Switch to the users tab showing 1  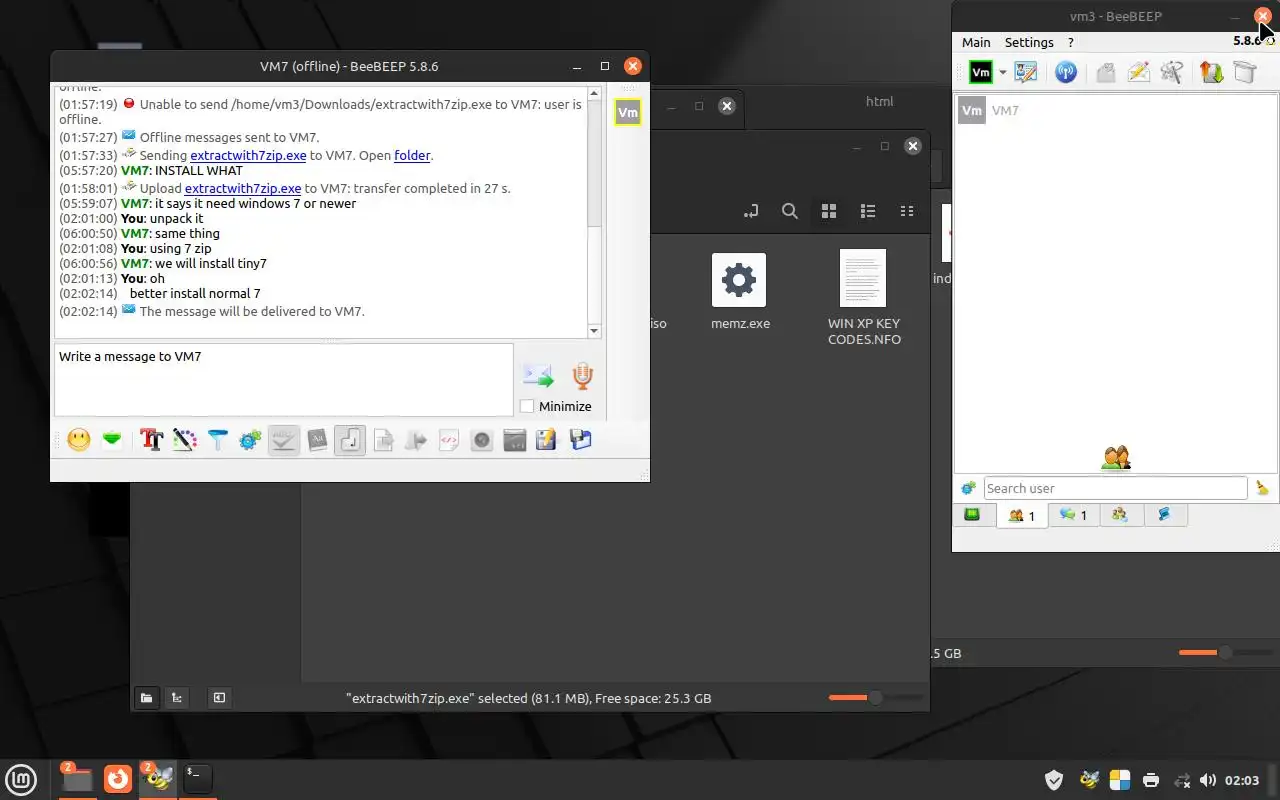(1021, 515)
